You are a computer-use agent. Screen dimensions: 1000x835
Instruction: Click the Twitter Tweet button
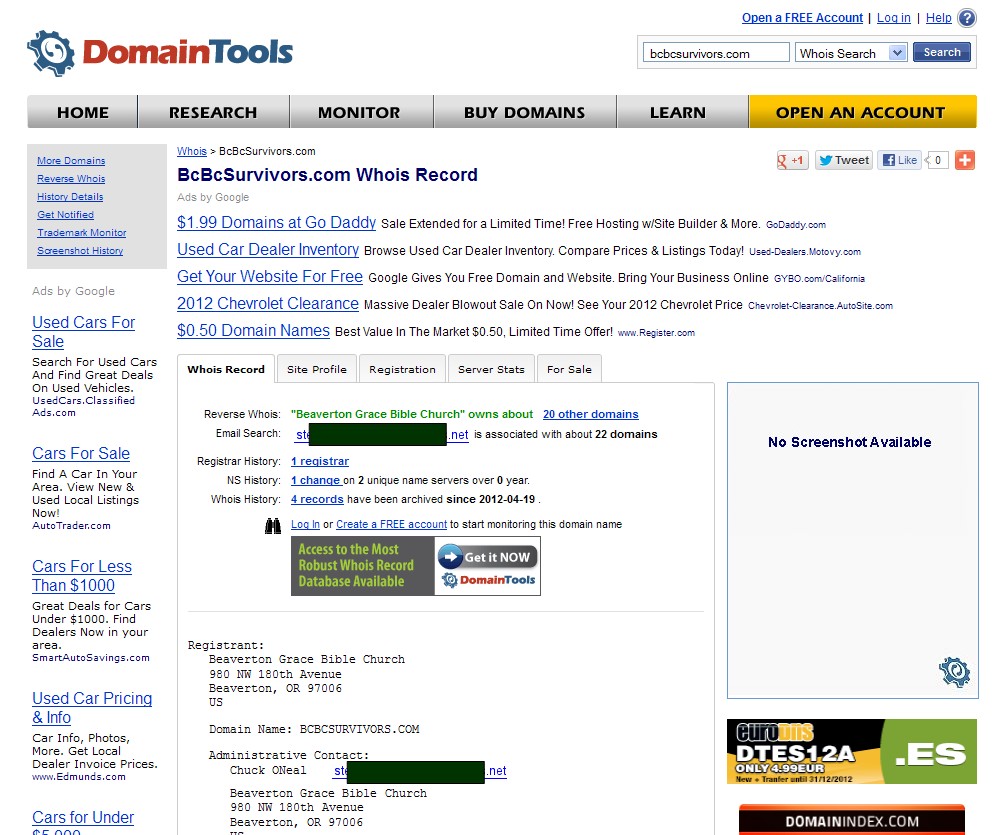pyautogui.click(x=843, y=160)
